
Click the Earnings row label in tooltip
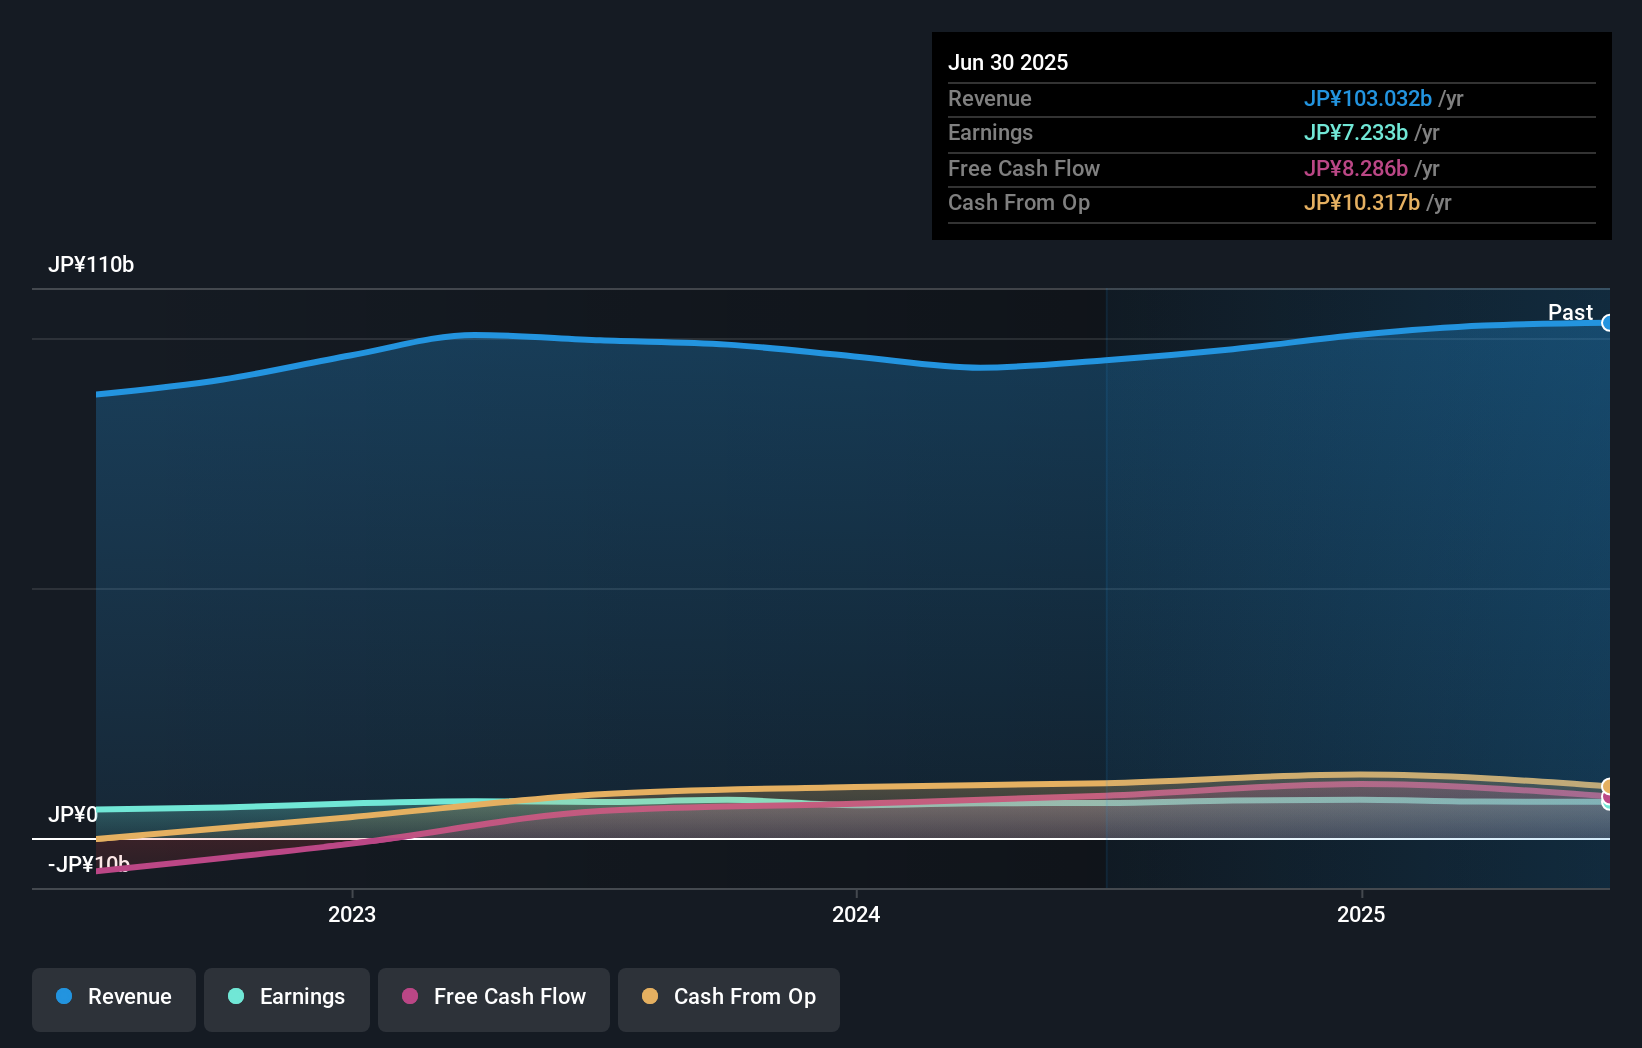point(990,132)
